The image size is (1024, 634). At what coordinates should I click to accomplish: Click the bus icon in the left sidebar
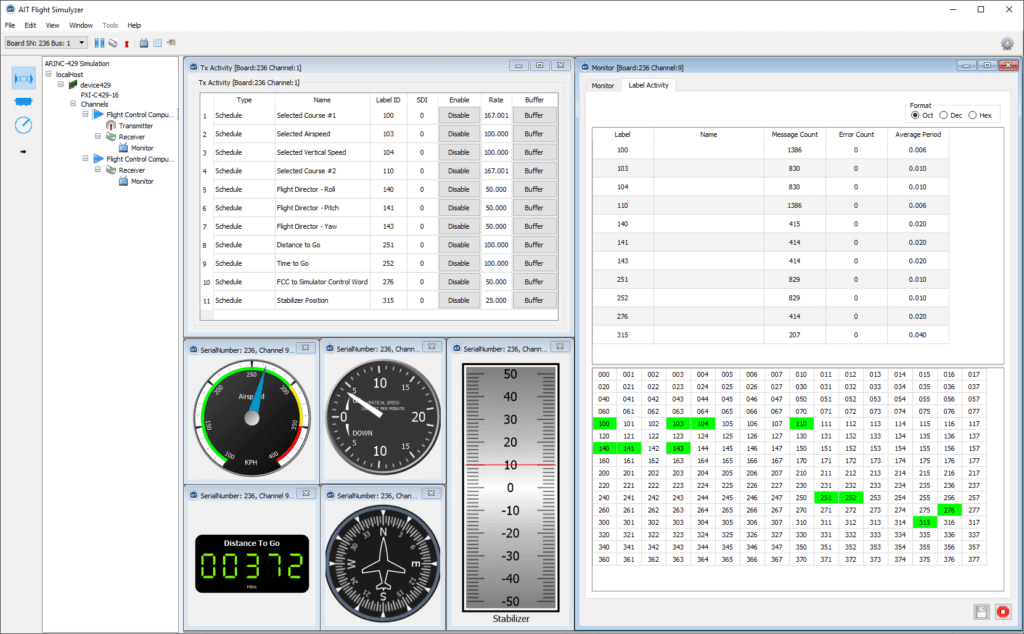(x=22, y=100)
